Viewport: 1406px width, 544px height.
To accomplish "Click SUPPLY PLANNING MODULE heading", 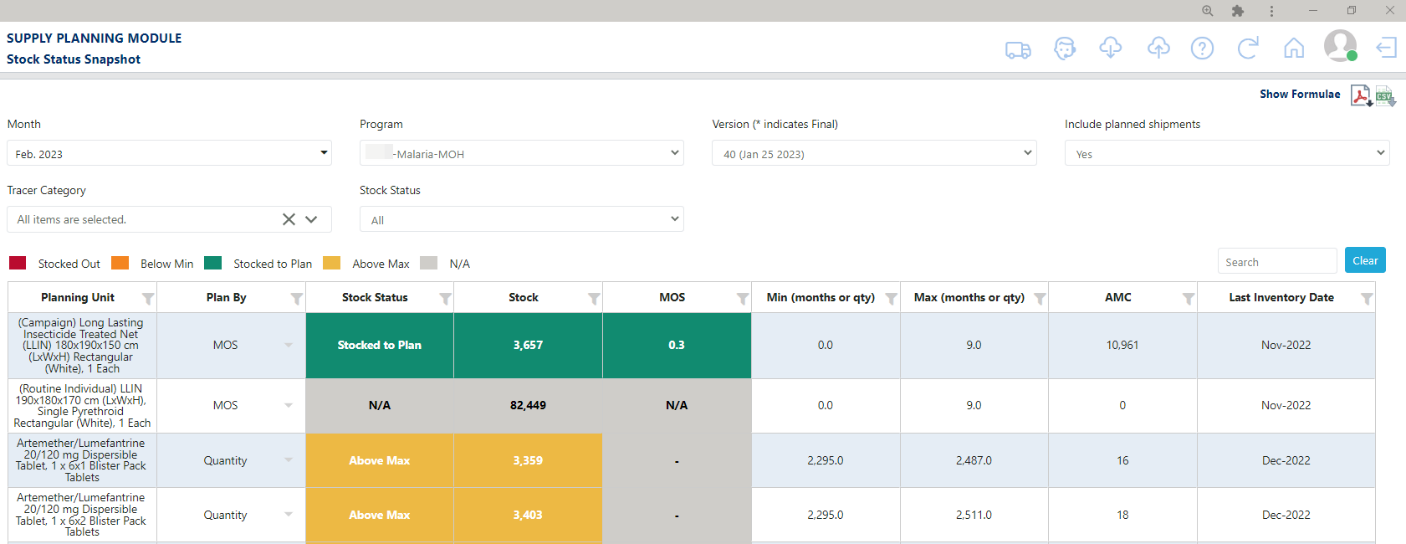I will coord(94,38).
